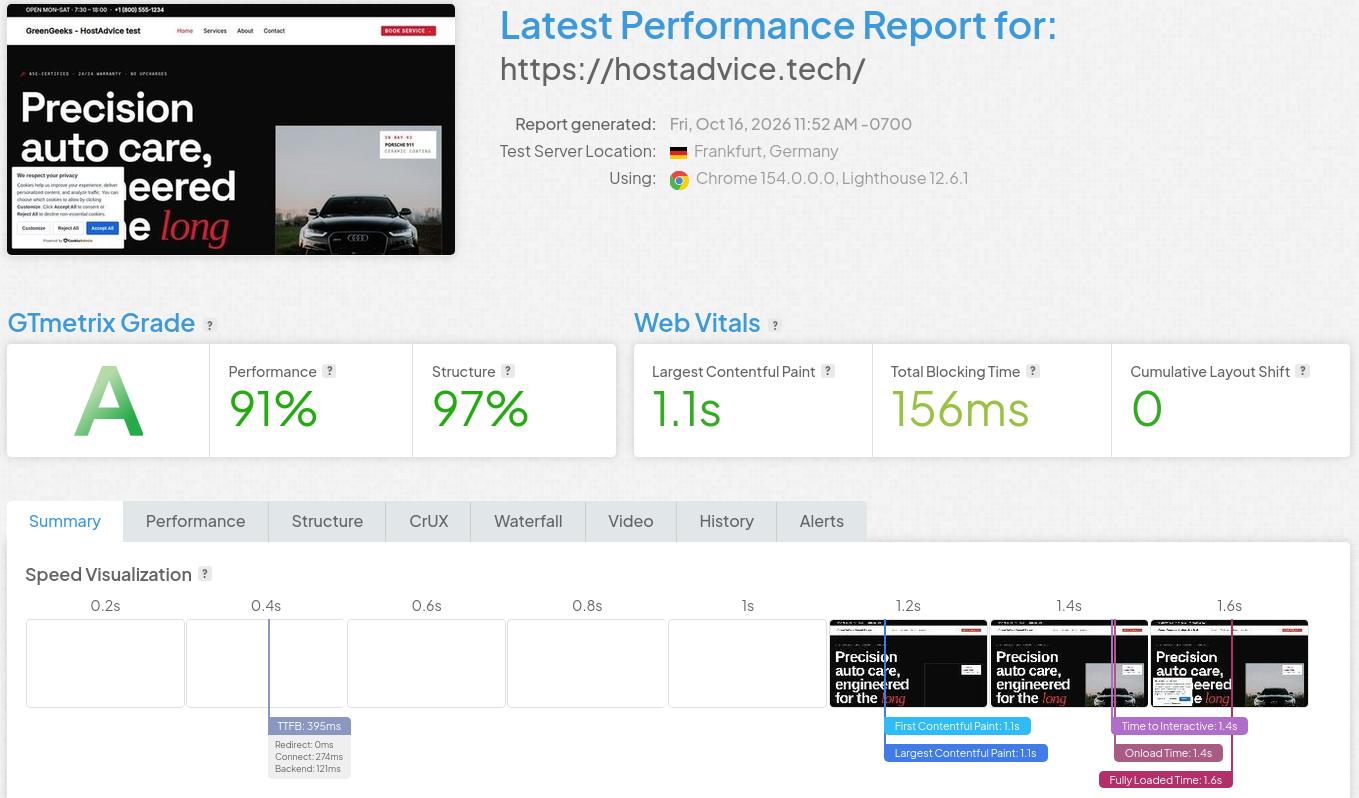Screen dimensions: 1359x798
Task: Click the Time to Interactive: 1.4s marker
Action: point(1180,726)
